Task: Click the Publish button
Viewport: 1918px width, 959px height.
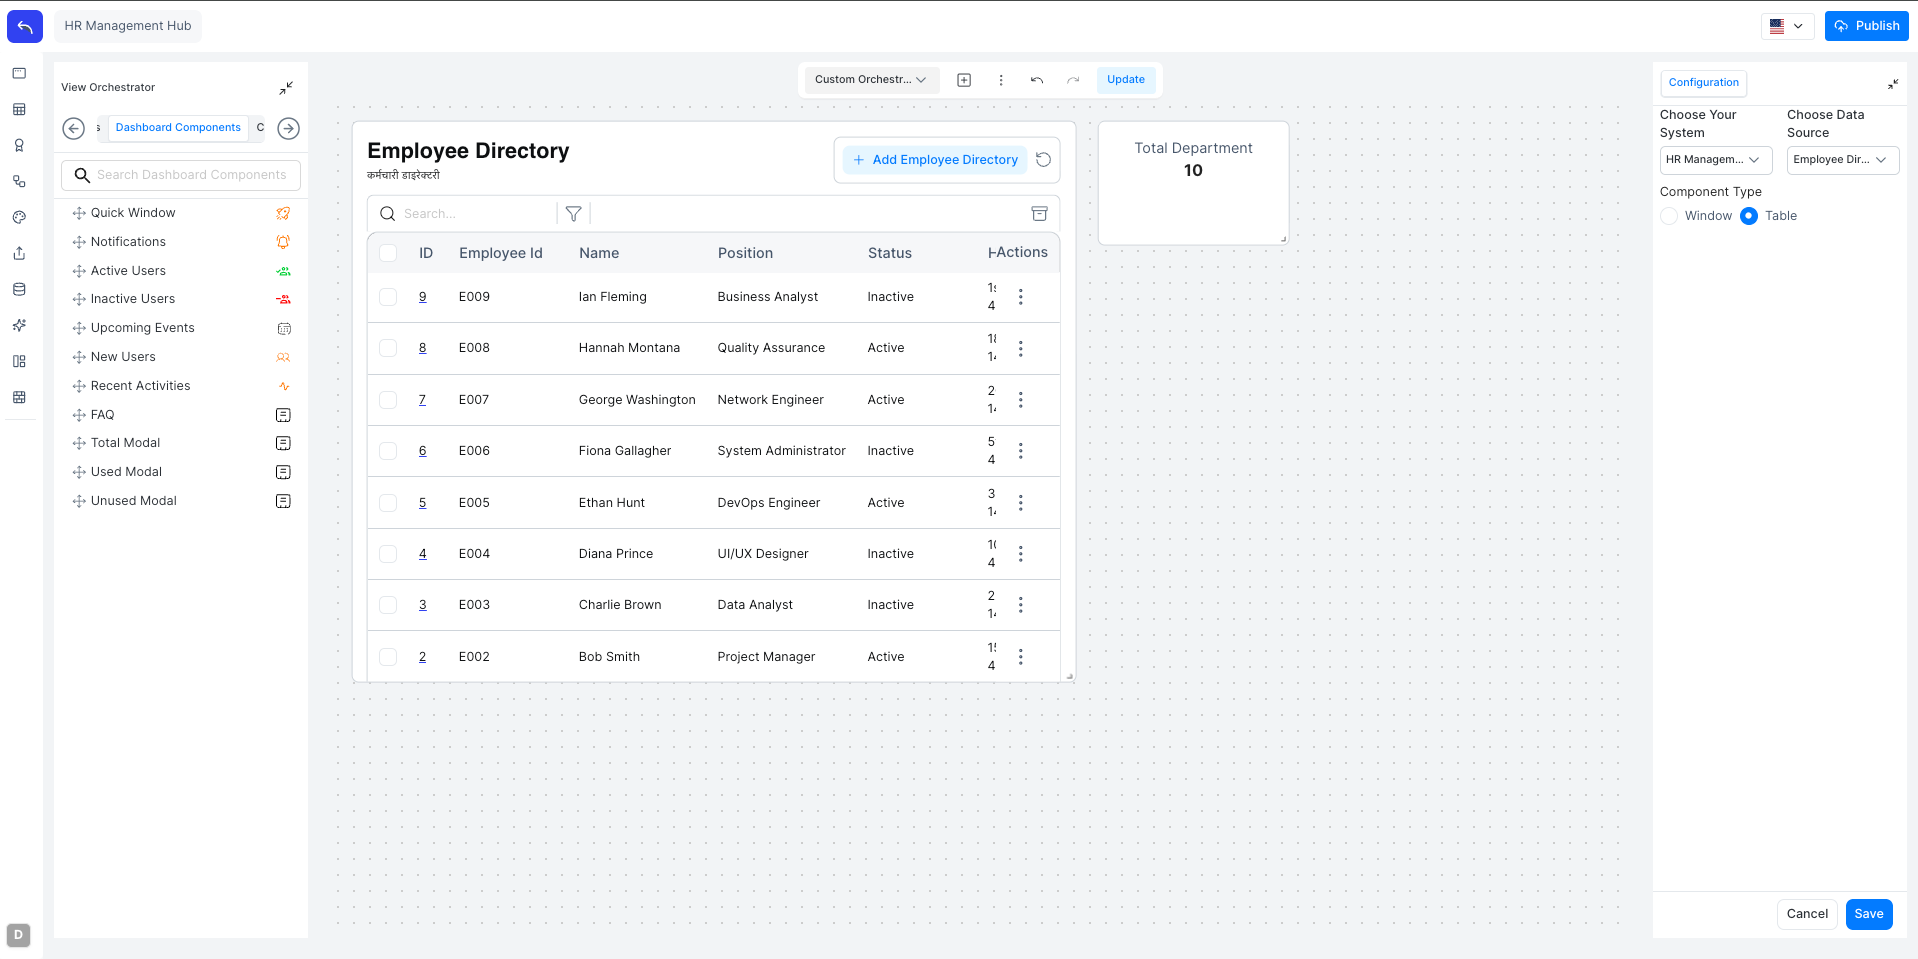Action: [x=1865, y=25]
